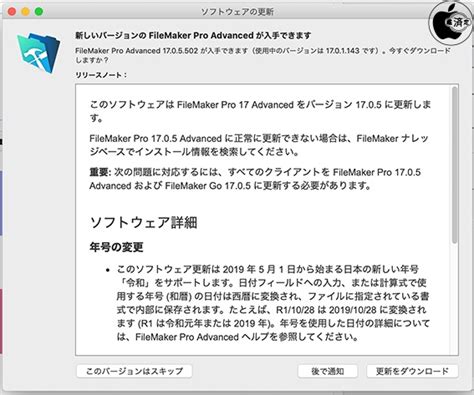Click the FileMaker Pro Advanced app icon
Viewport: 474px width, 395px height.
pos(39,53)
